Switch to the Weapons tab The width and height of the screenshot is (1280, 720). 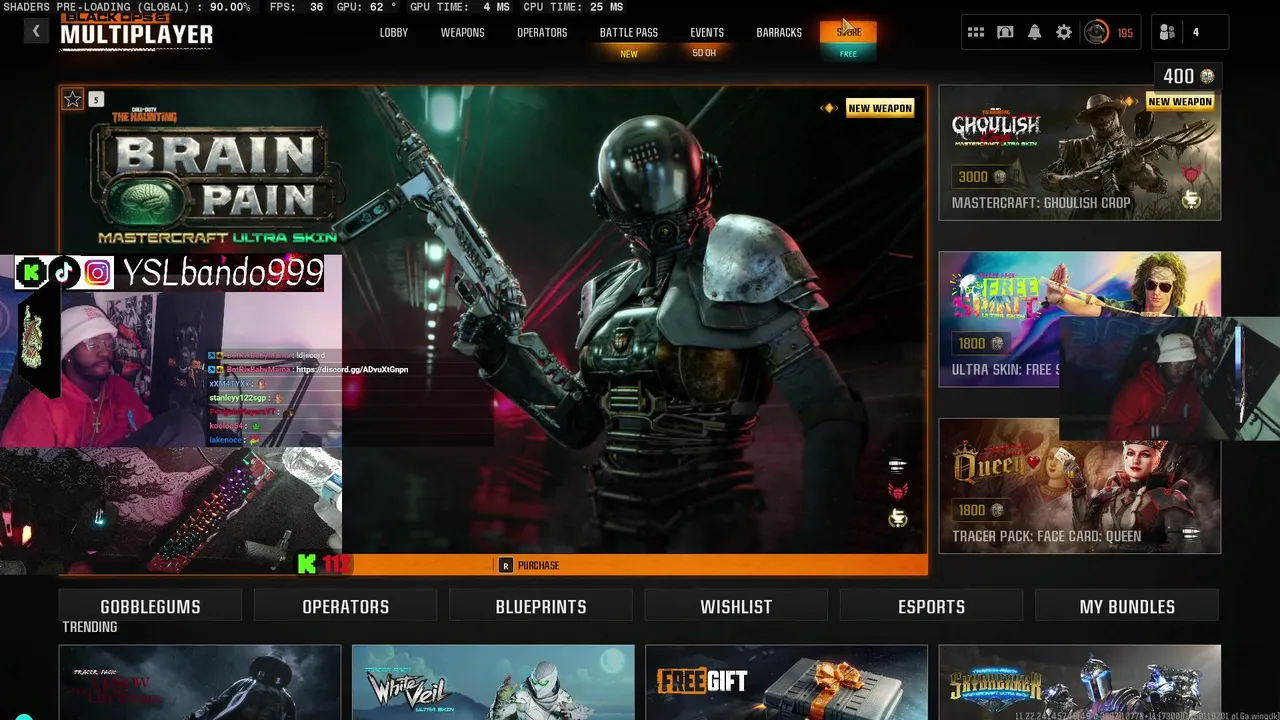coord(463,32)
